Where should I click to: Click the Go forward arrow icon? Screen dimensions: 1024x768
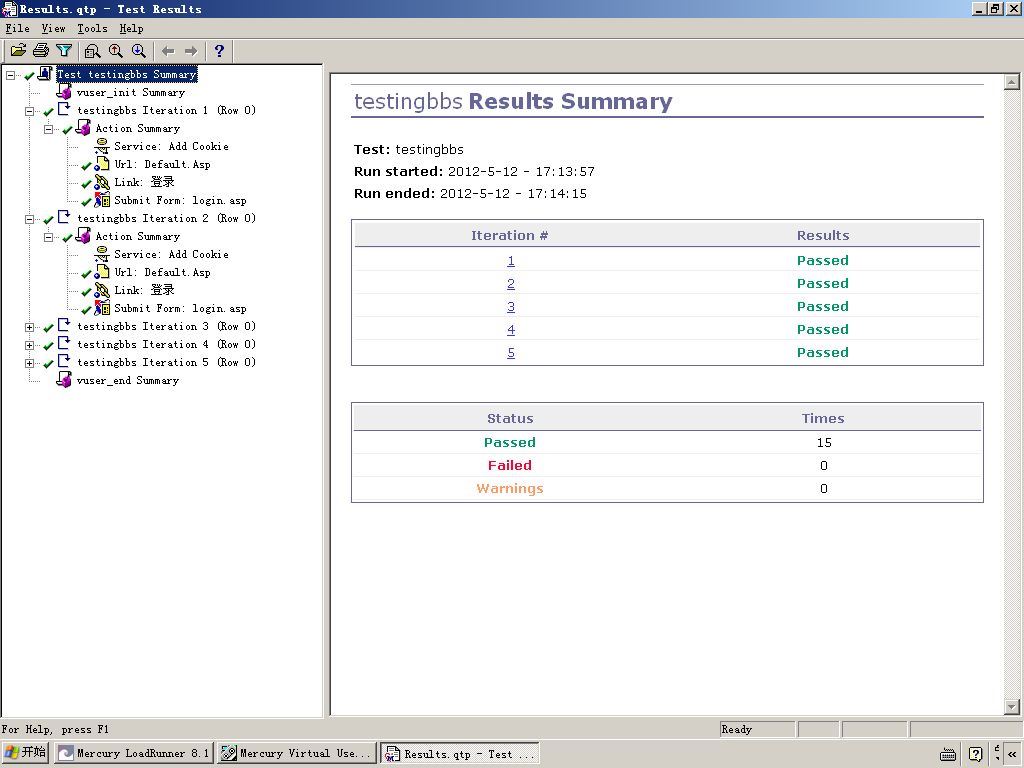click(x=191, y=51)
